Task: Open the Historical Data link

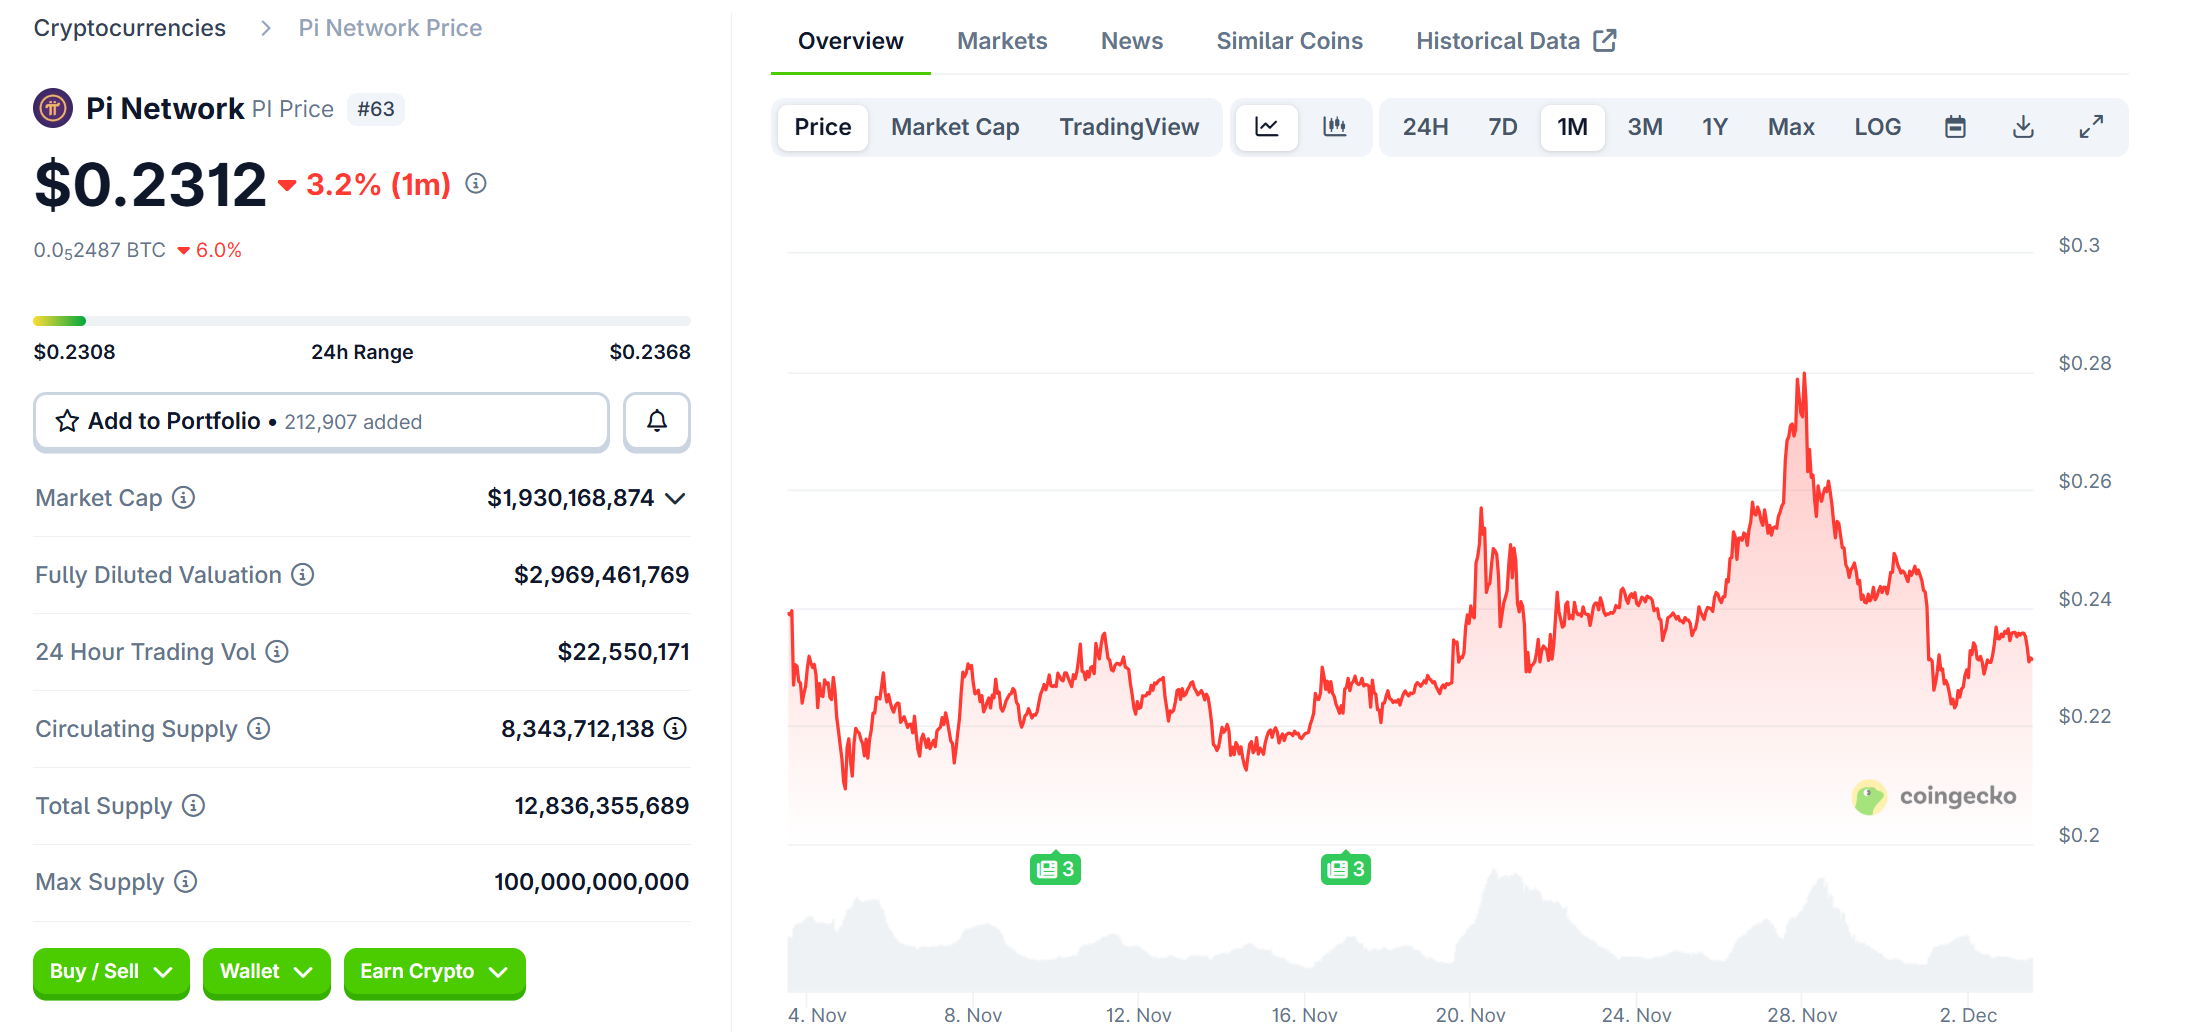Action: coord(1515,41)
